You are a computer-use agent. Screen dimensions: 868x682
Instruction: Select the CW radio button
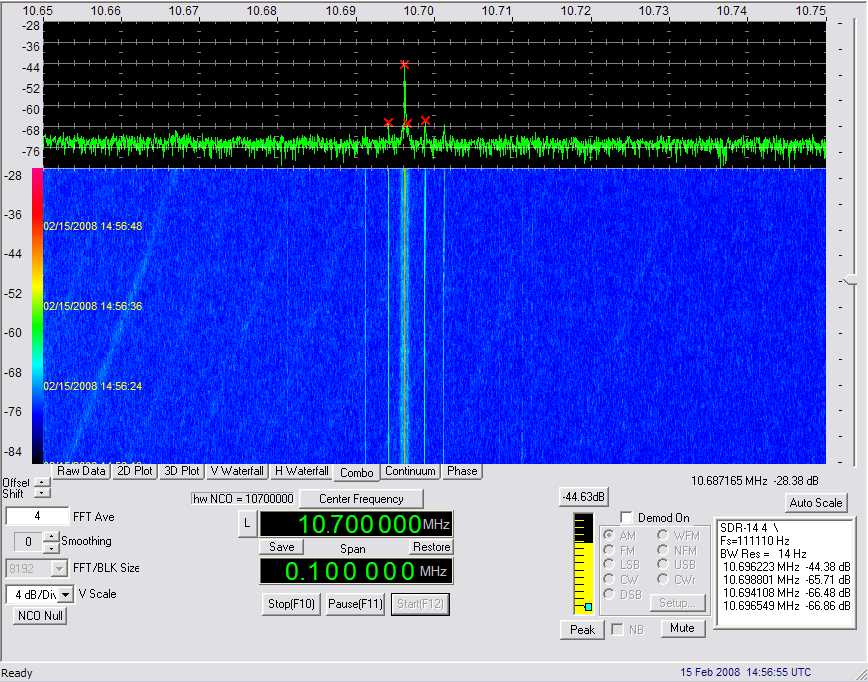(x=609, y=579)
